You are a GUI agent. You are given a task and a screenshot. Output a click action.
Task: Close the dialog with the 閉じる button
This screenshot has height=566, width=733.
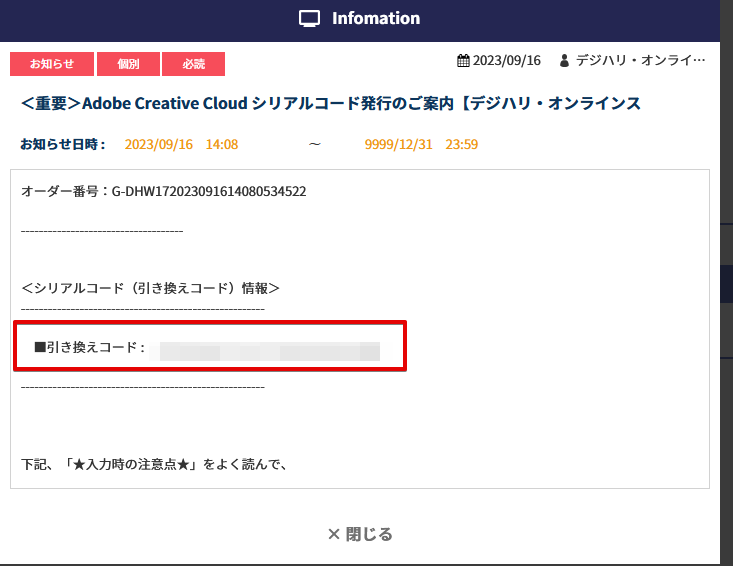(360, 534)
